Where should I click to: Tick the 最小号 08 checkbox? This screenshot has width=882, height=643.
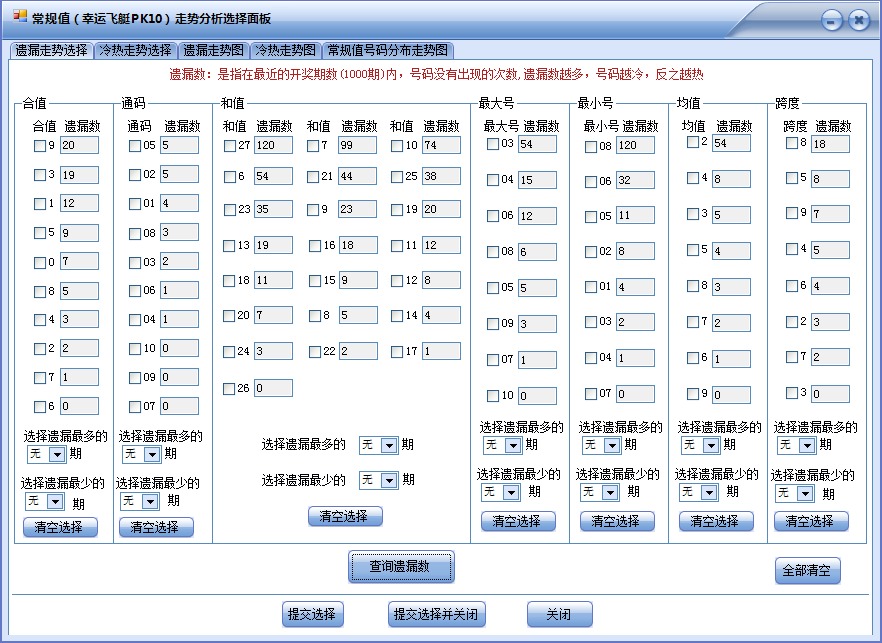pos(590,145)
